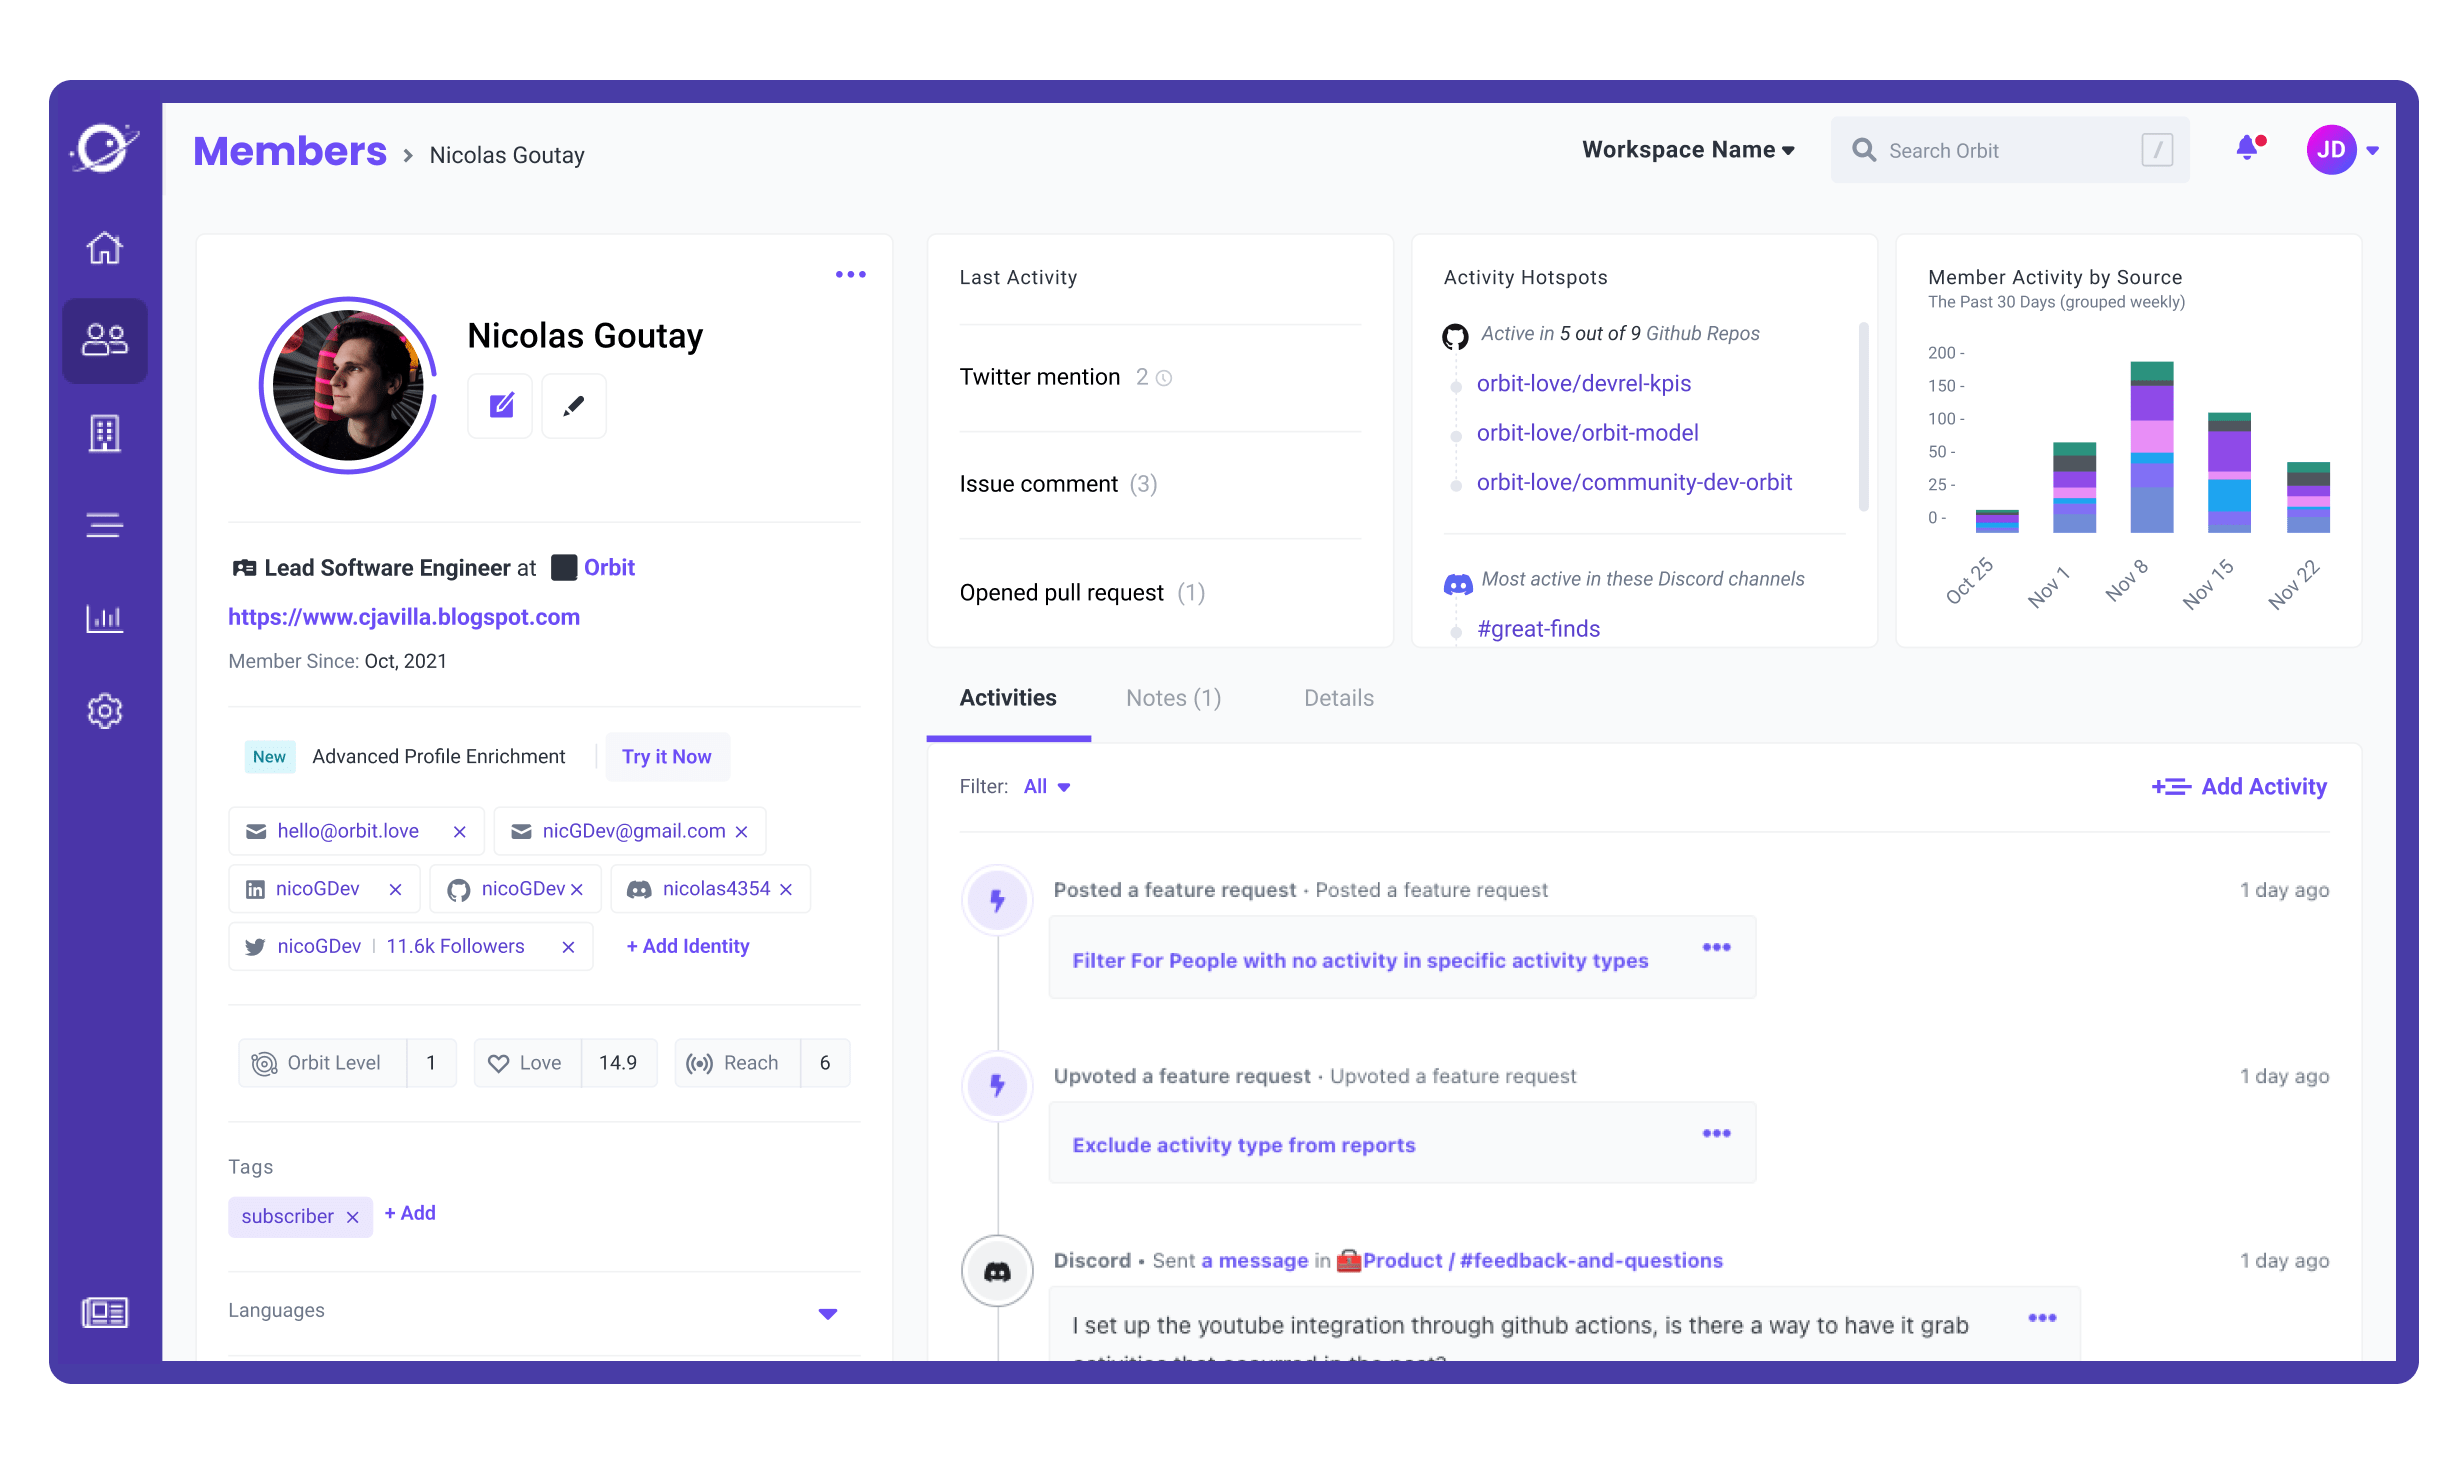Remove the nicolas4354 Discord identity
This screenshot has height=1464, width=2464.
click(x=786, y=889)
